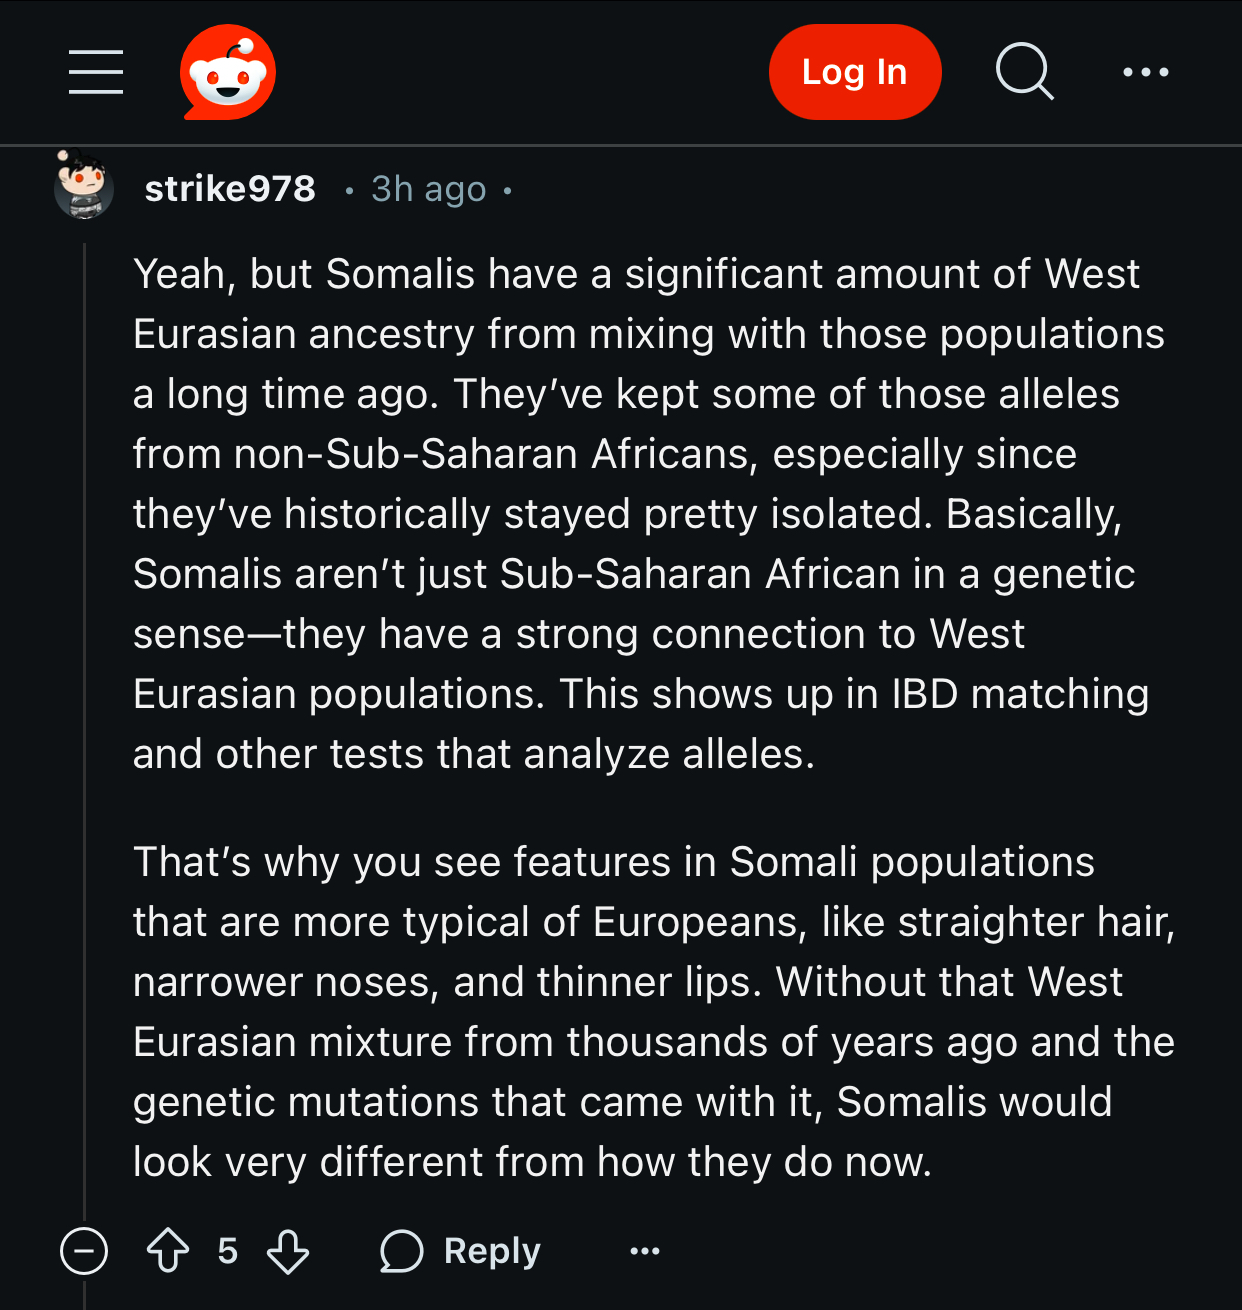Open the comment's three-dot options menu
1242x1310 pixels.
point(645,1251)
